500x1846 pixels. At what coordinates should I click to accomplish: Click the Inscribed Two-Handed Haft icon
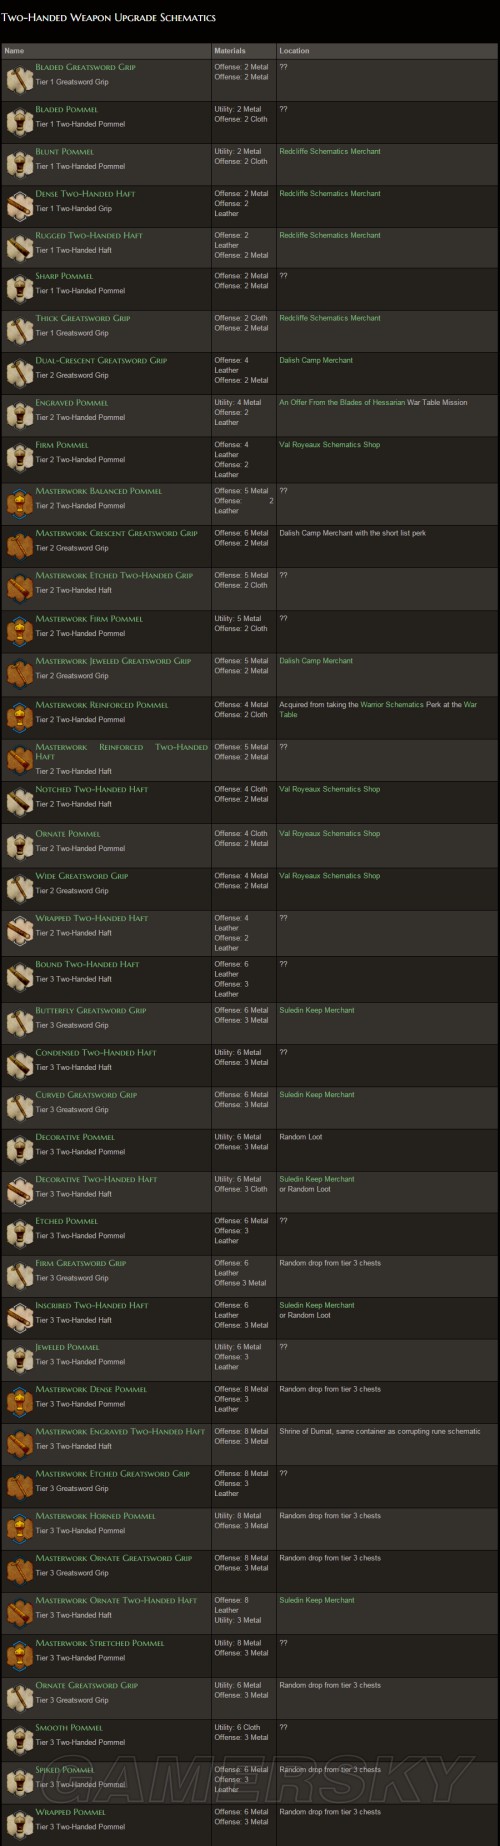click(x=19, y=1319)
